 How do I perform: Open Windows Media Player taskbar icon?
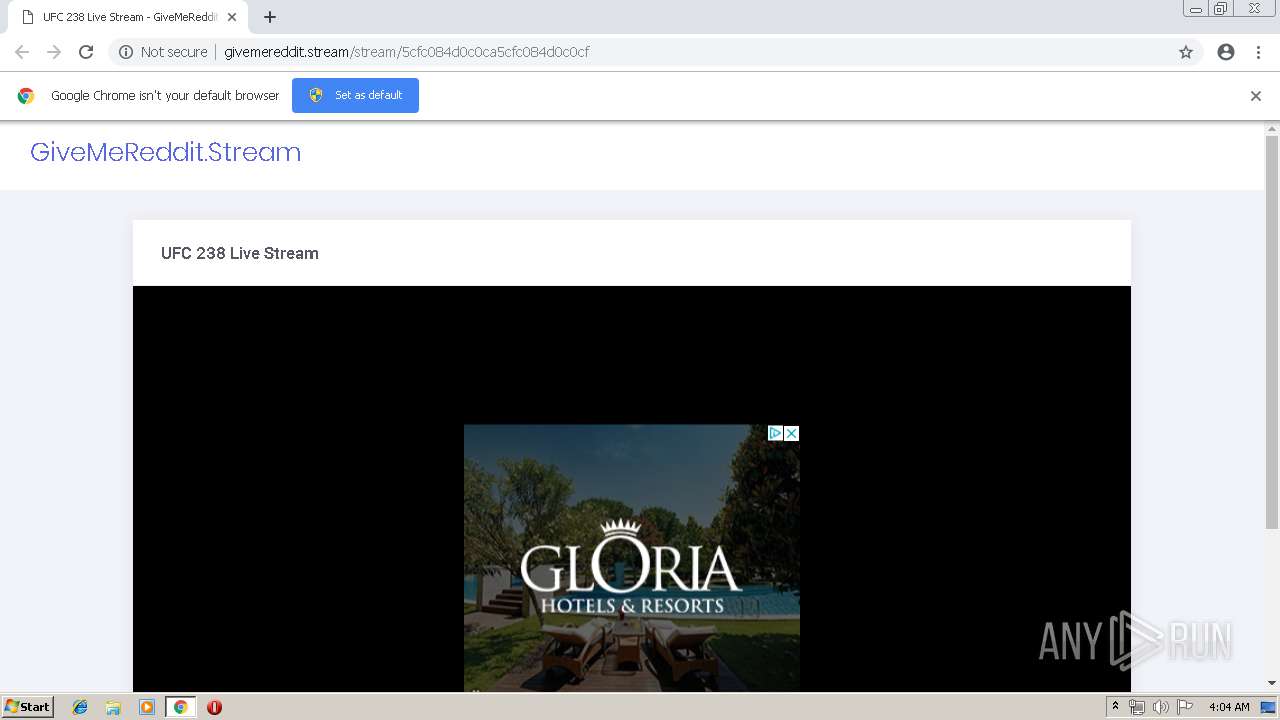pos(147,707)
